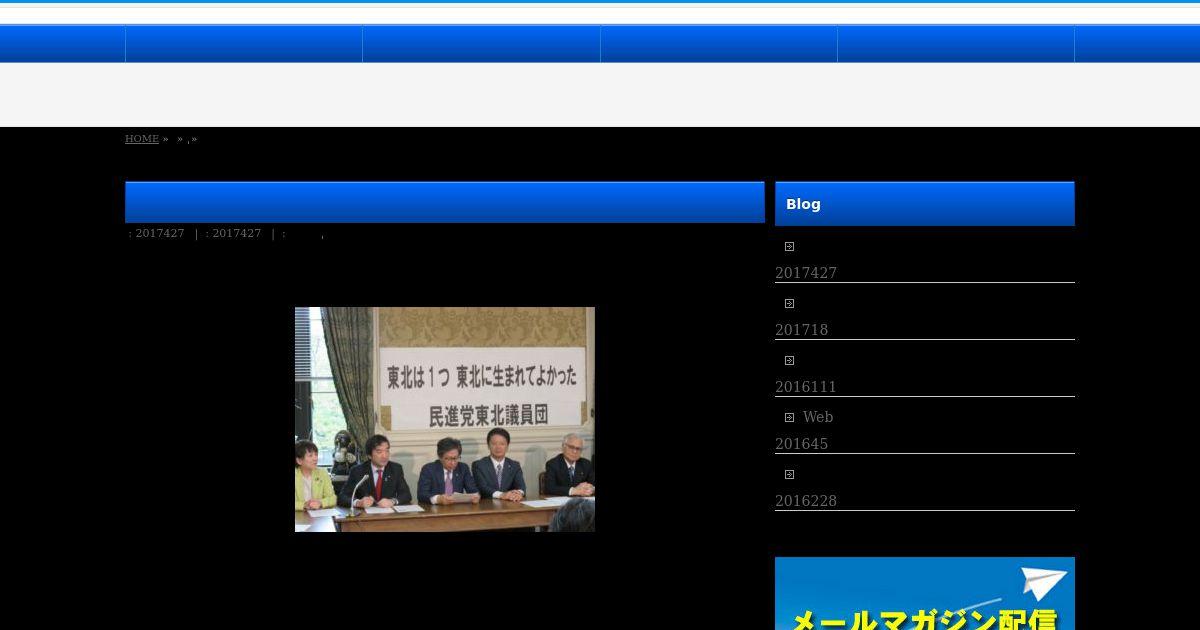
Task: Open the Web blog entry link
Action: (818, 417)
